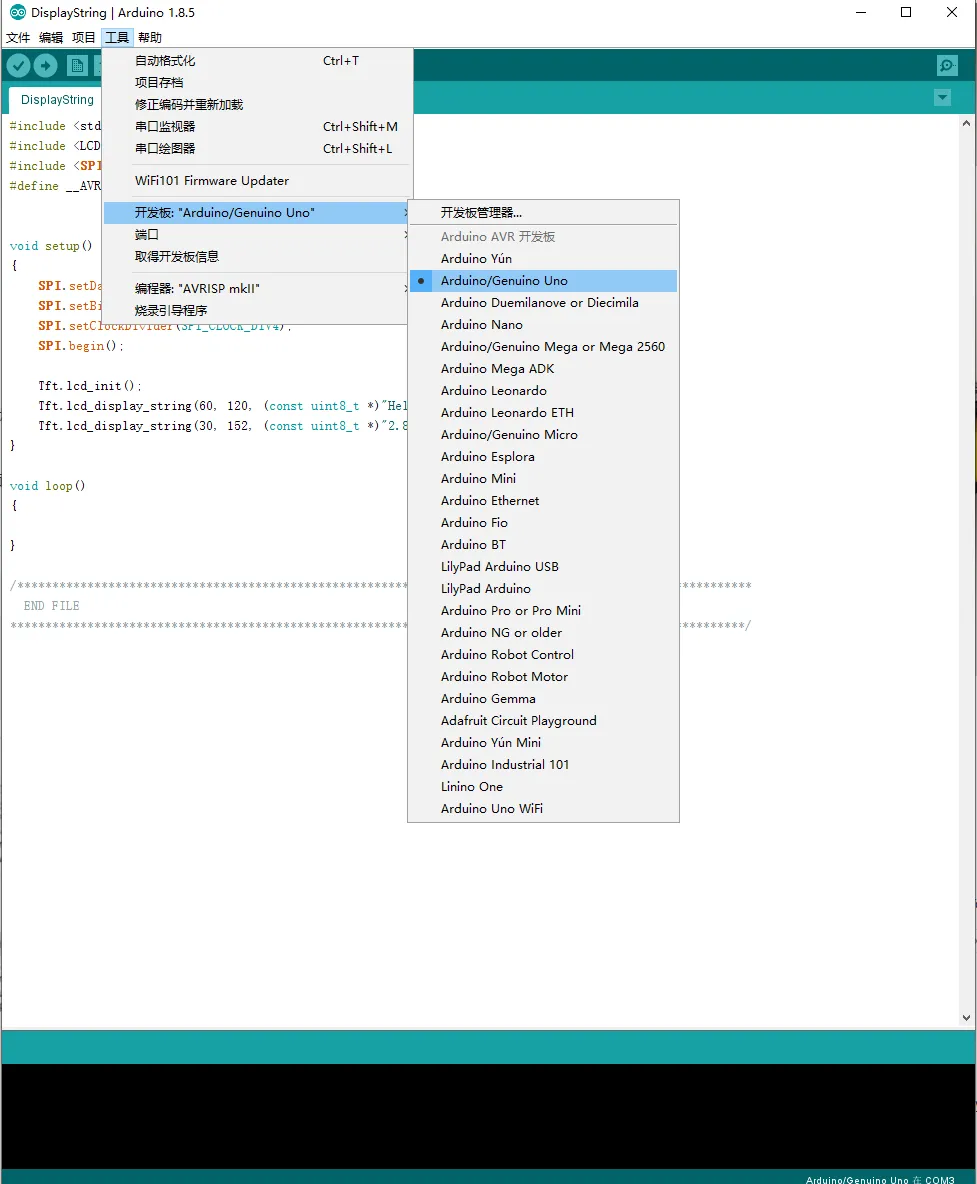Open the 项目 menu
The image size is (977, 1184).
pyautogui.click(x=84, y=38)
